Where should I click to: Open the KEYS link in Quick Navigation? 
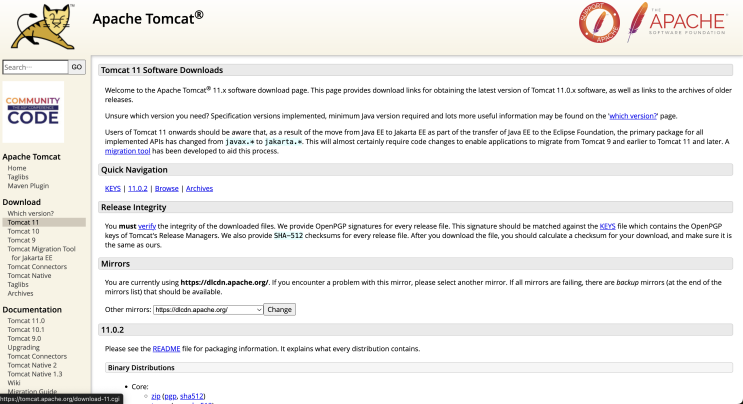coord(113,188)
